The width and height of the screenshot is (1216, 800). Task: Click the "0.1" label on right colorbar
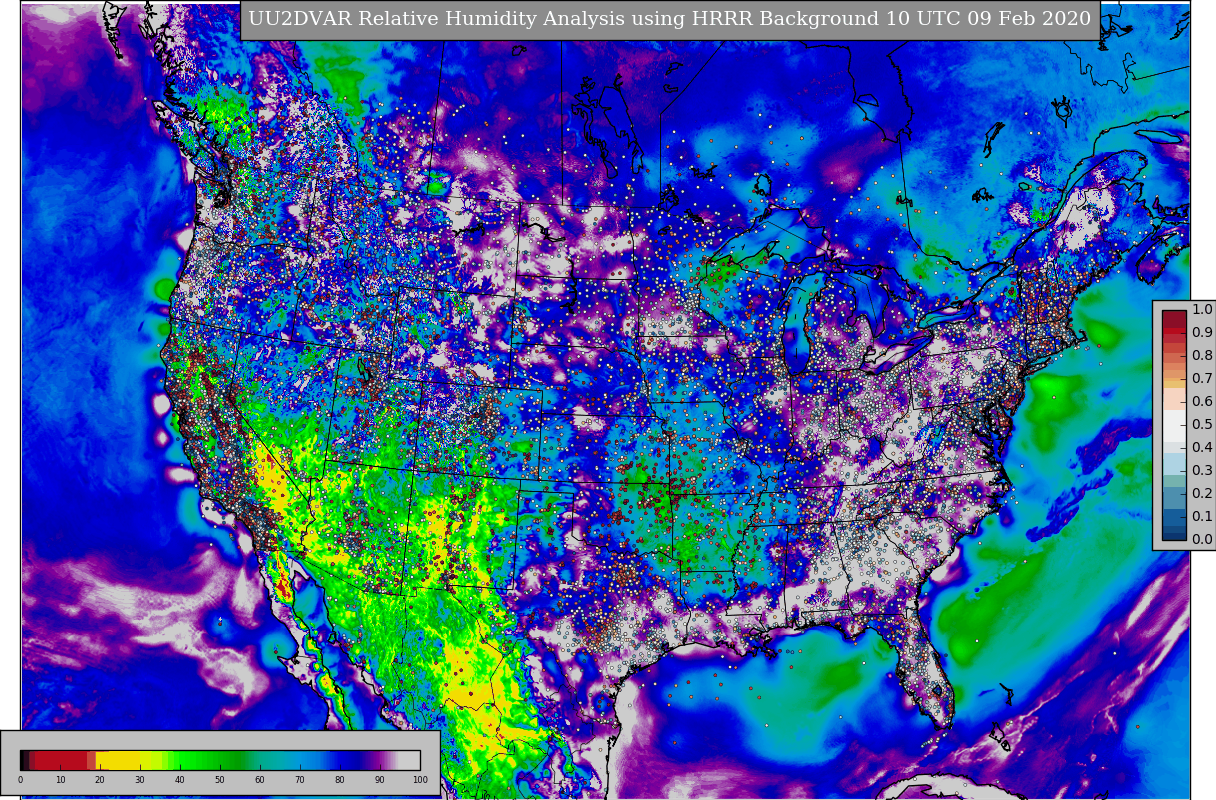pyautogui.click(x=1202, y=516)
